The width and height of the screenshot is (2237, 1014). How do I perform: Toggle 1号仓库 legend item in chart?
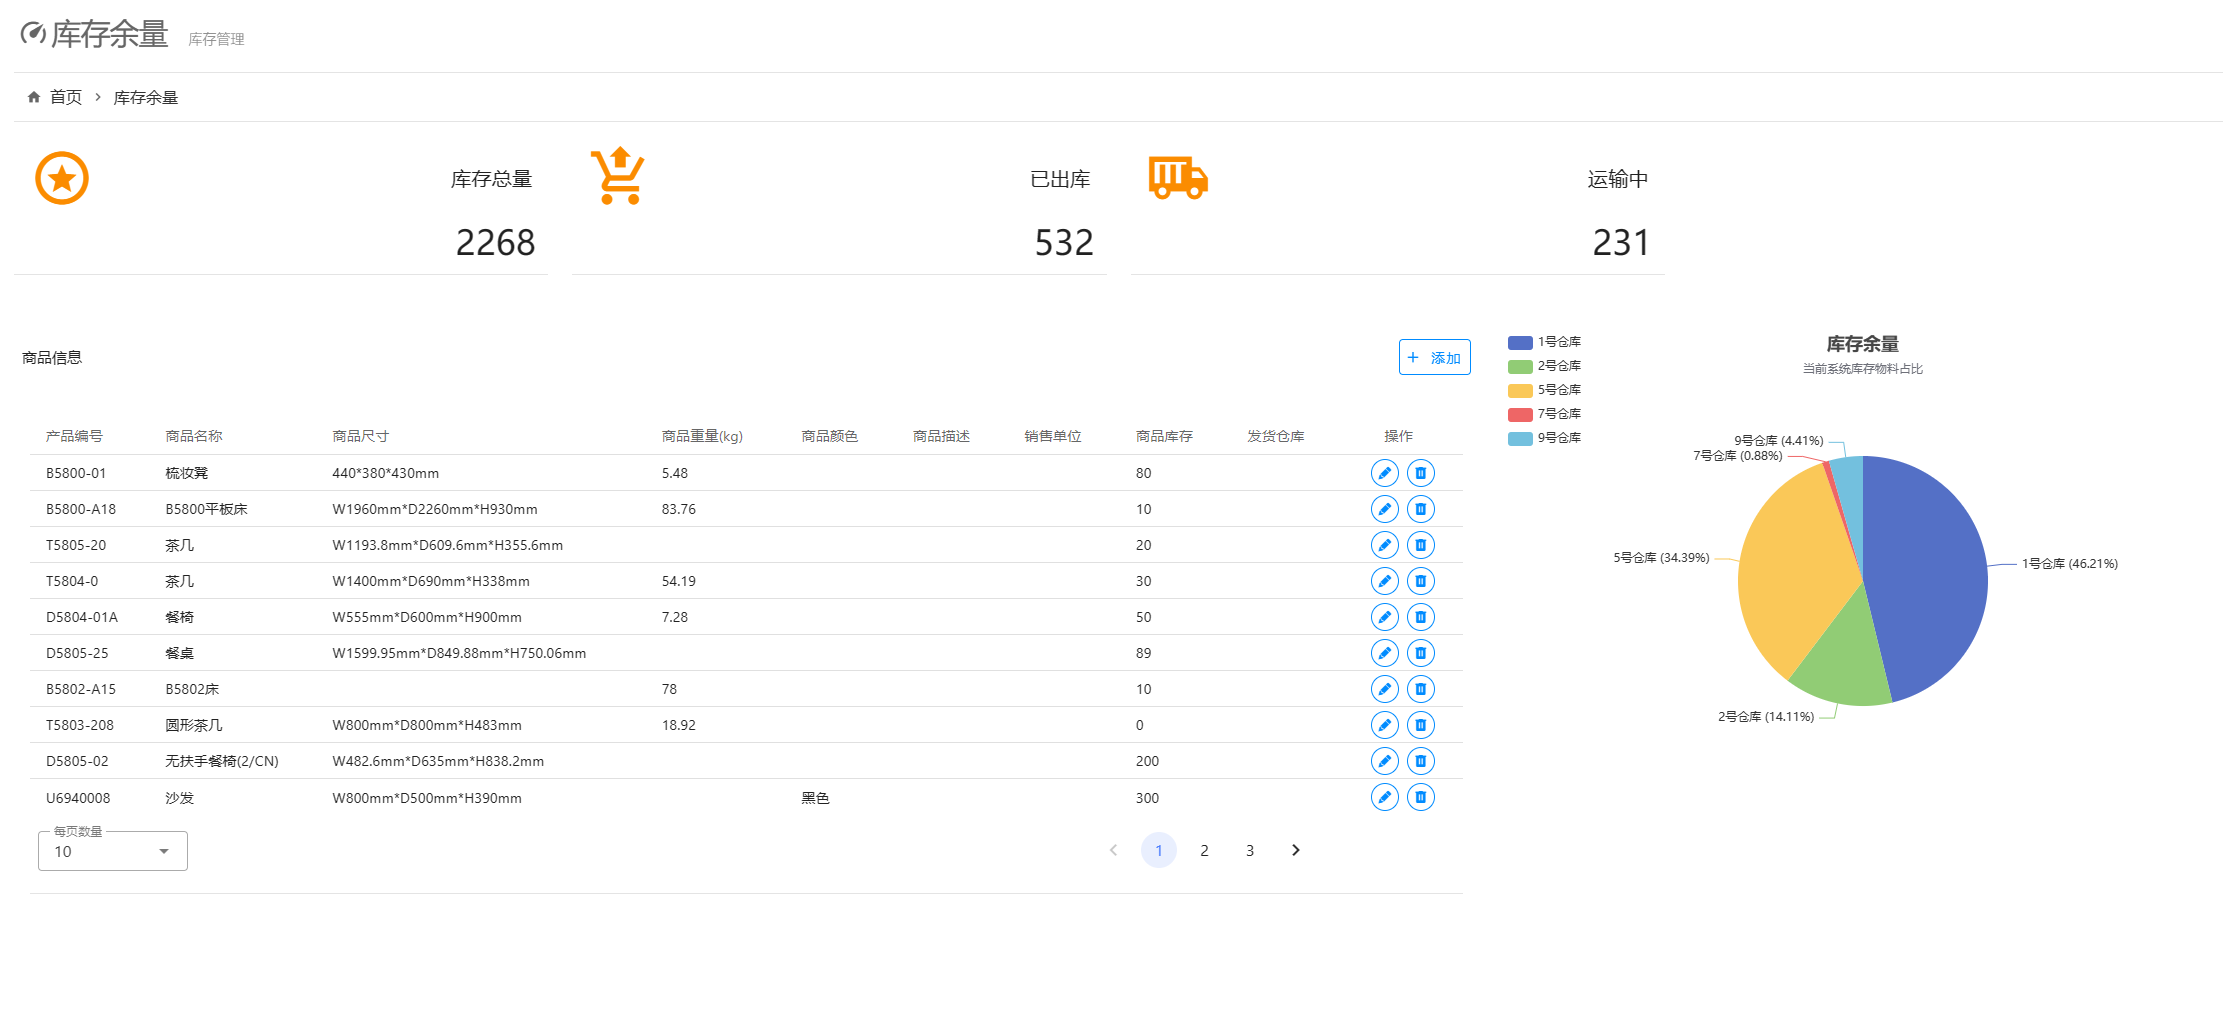[x=1544, y=342]
